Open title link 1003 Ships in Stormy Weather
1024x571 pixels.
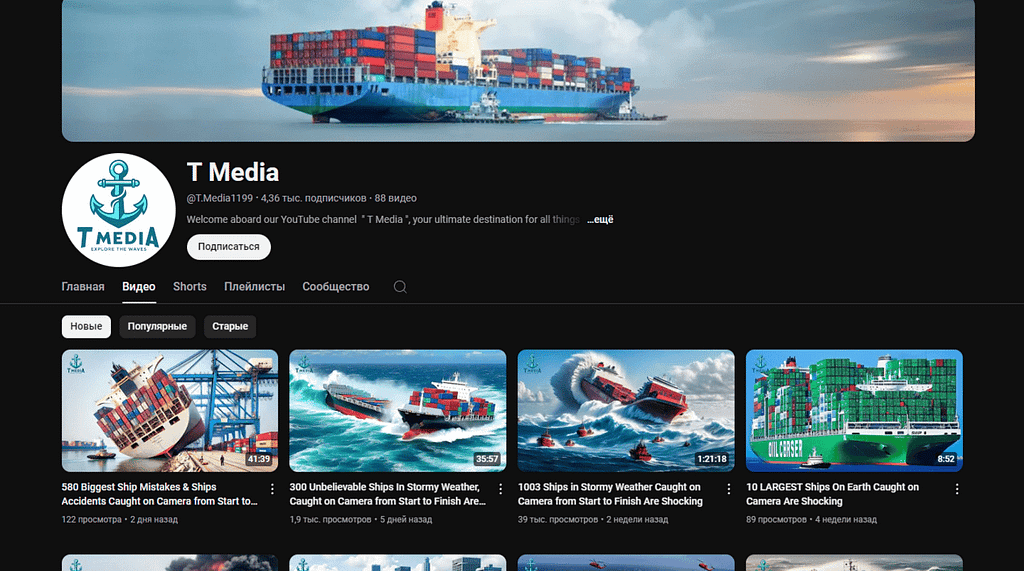coord(610,494)
